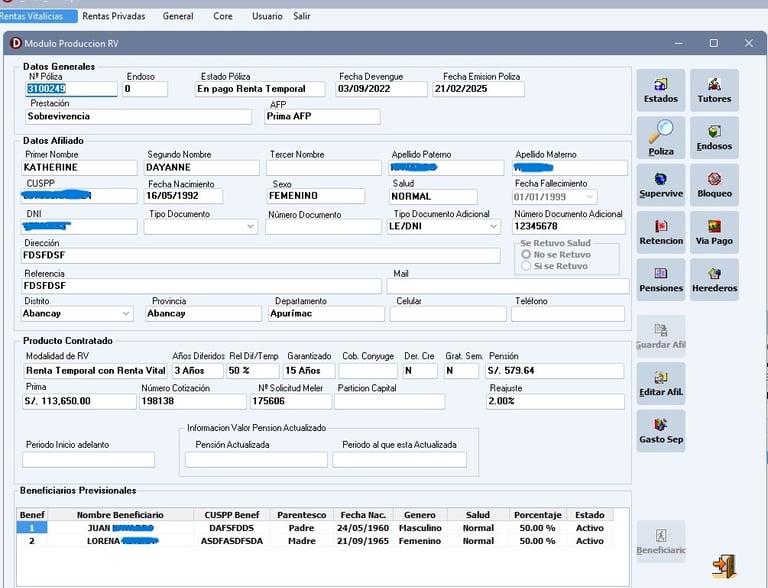Click the Editar Afil. button
Screen dimensions: 768x588
tap(660, 383)
